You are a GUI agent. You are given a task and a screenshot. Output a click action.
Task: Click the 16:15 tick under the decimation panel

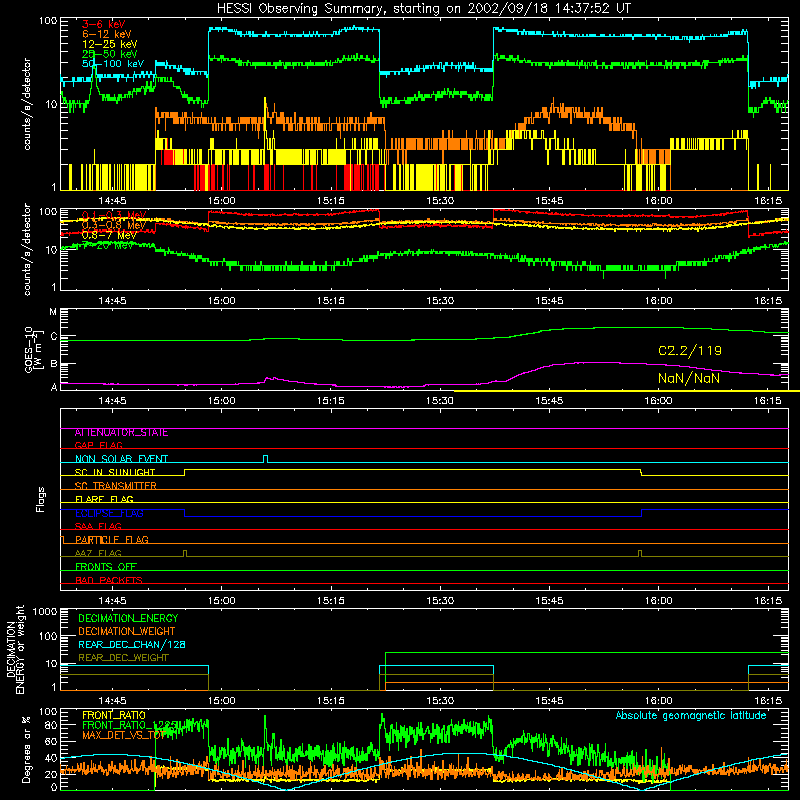coord(767,701)
